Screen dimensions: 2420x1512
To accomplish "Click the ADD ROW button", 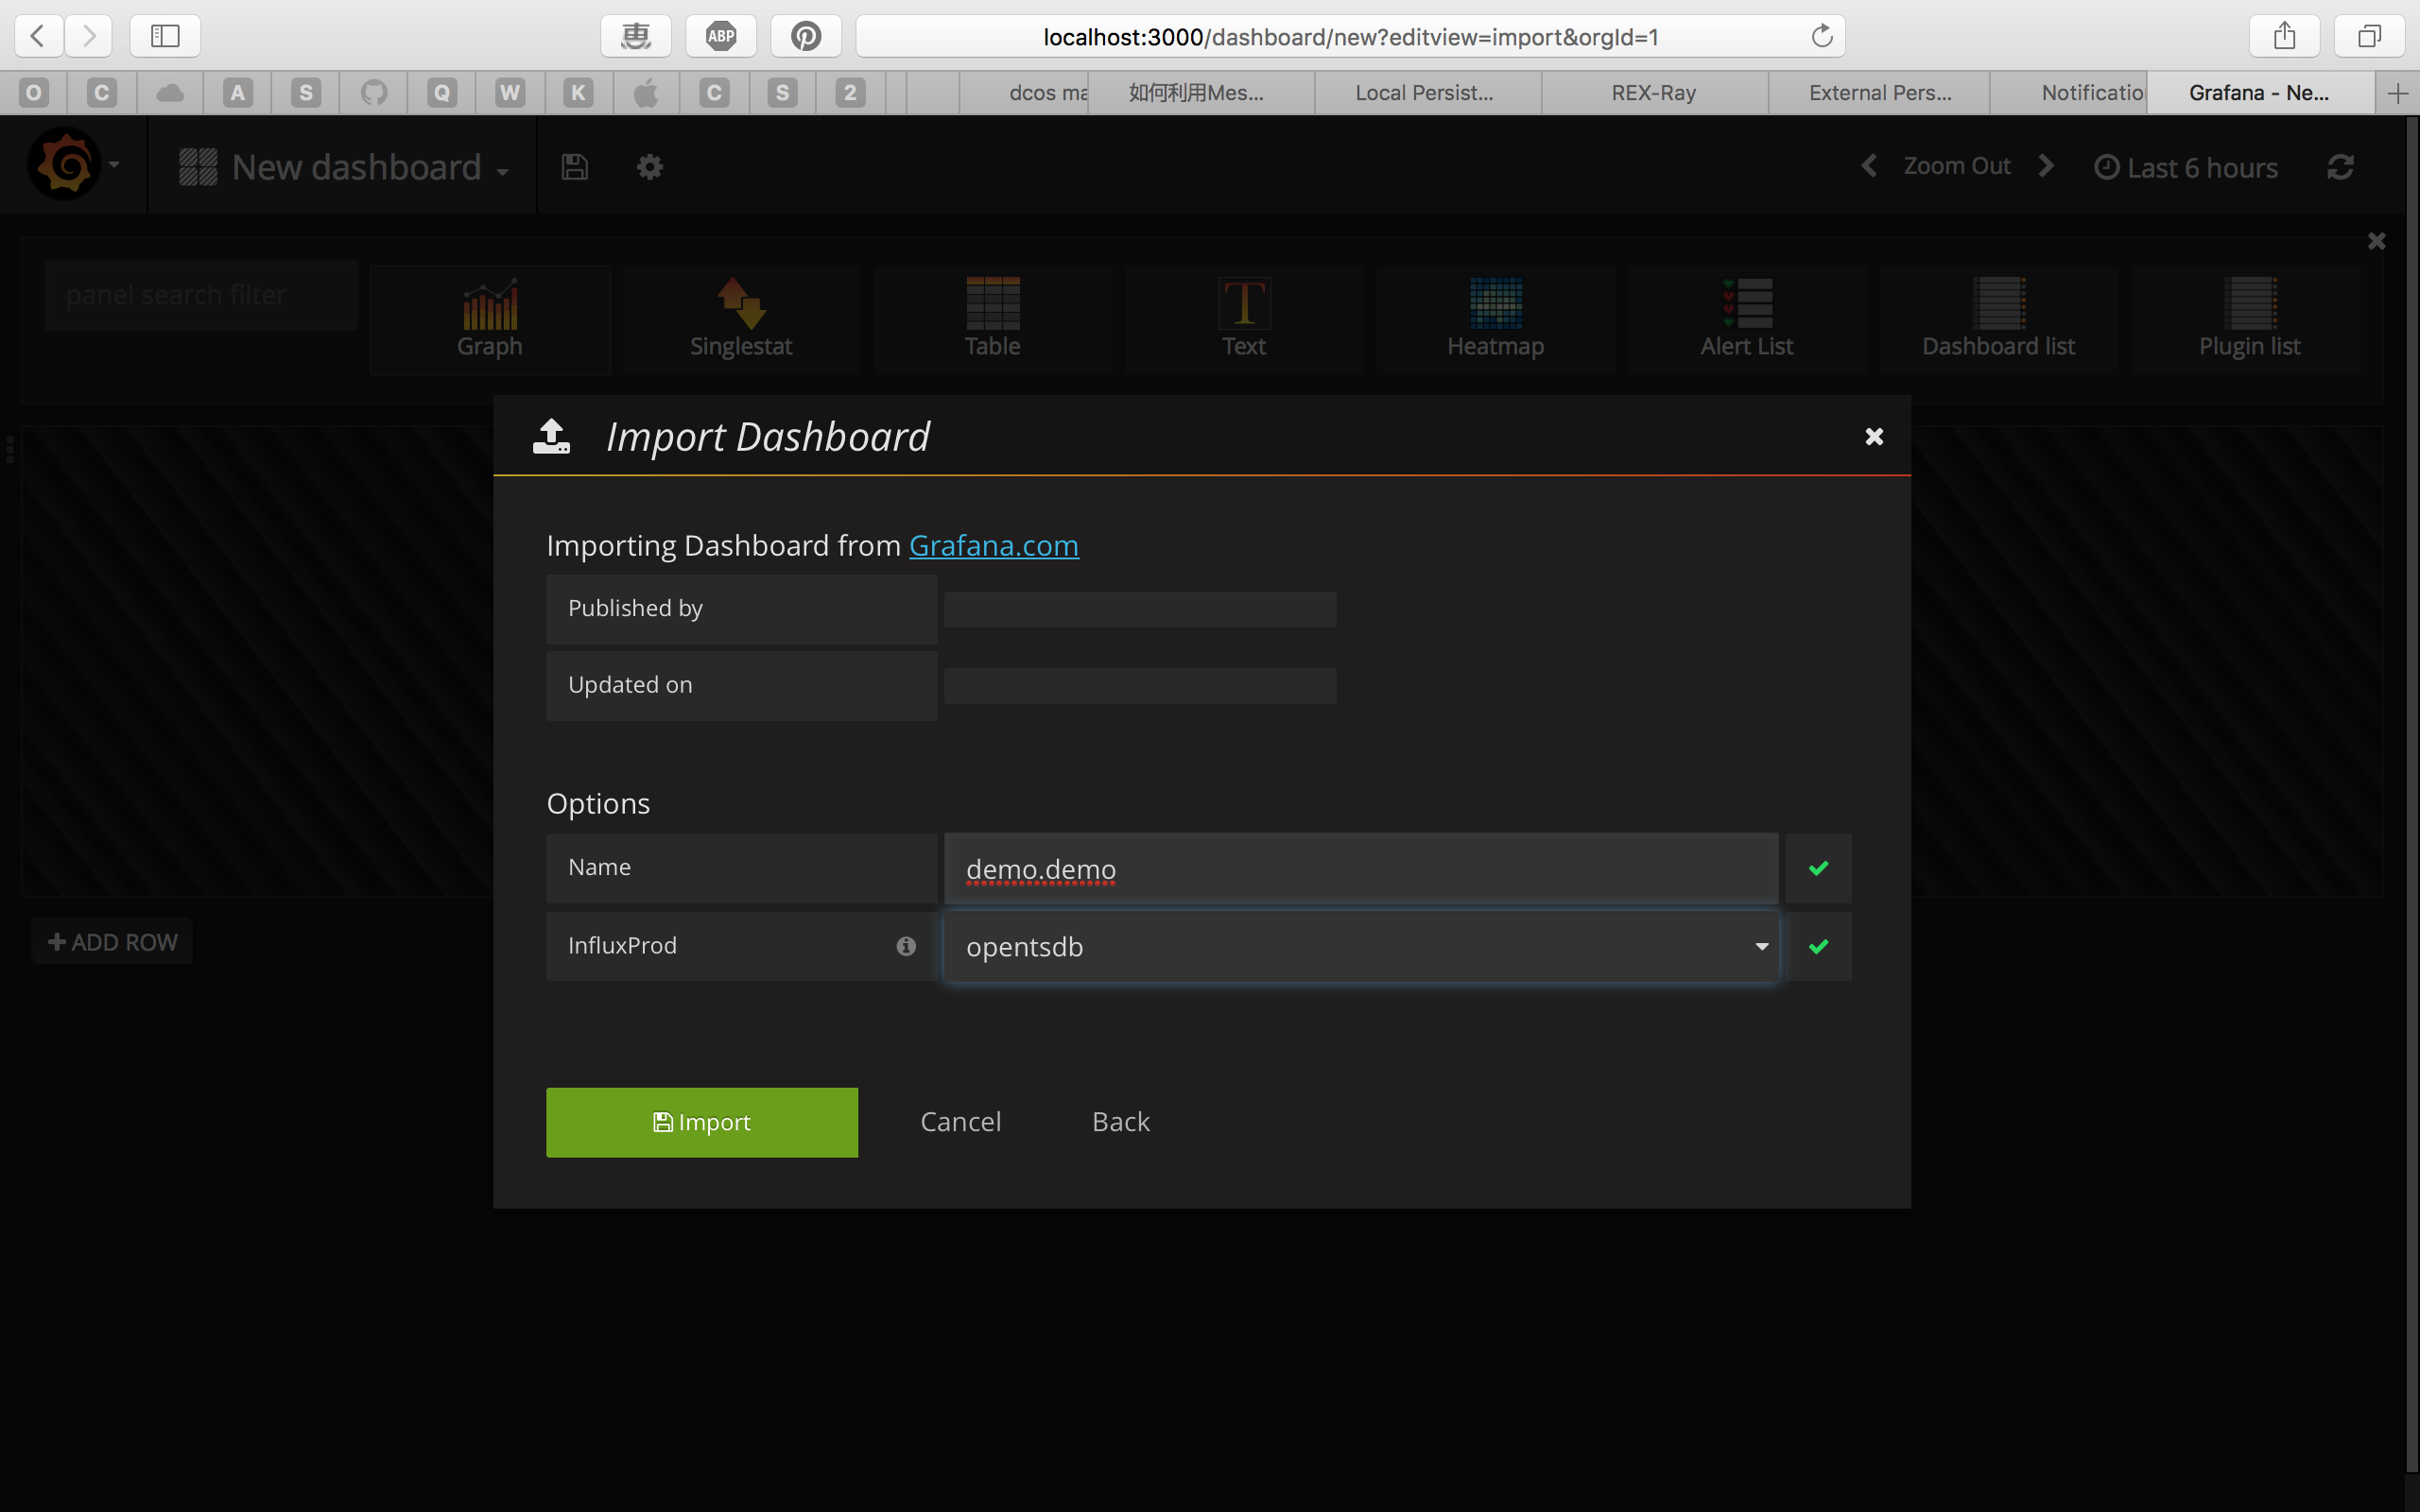I will pos(112,942).
